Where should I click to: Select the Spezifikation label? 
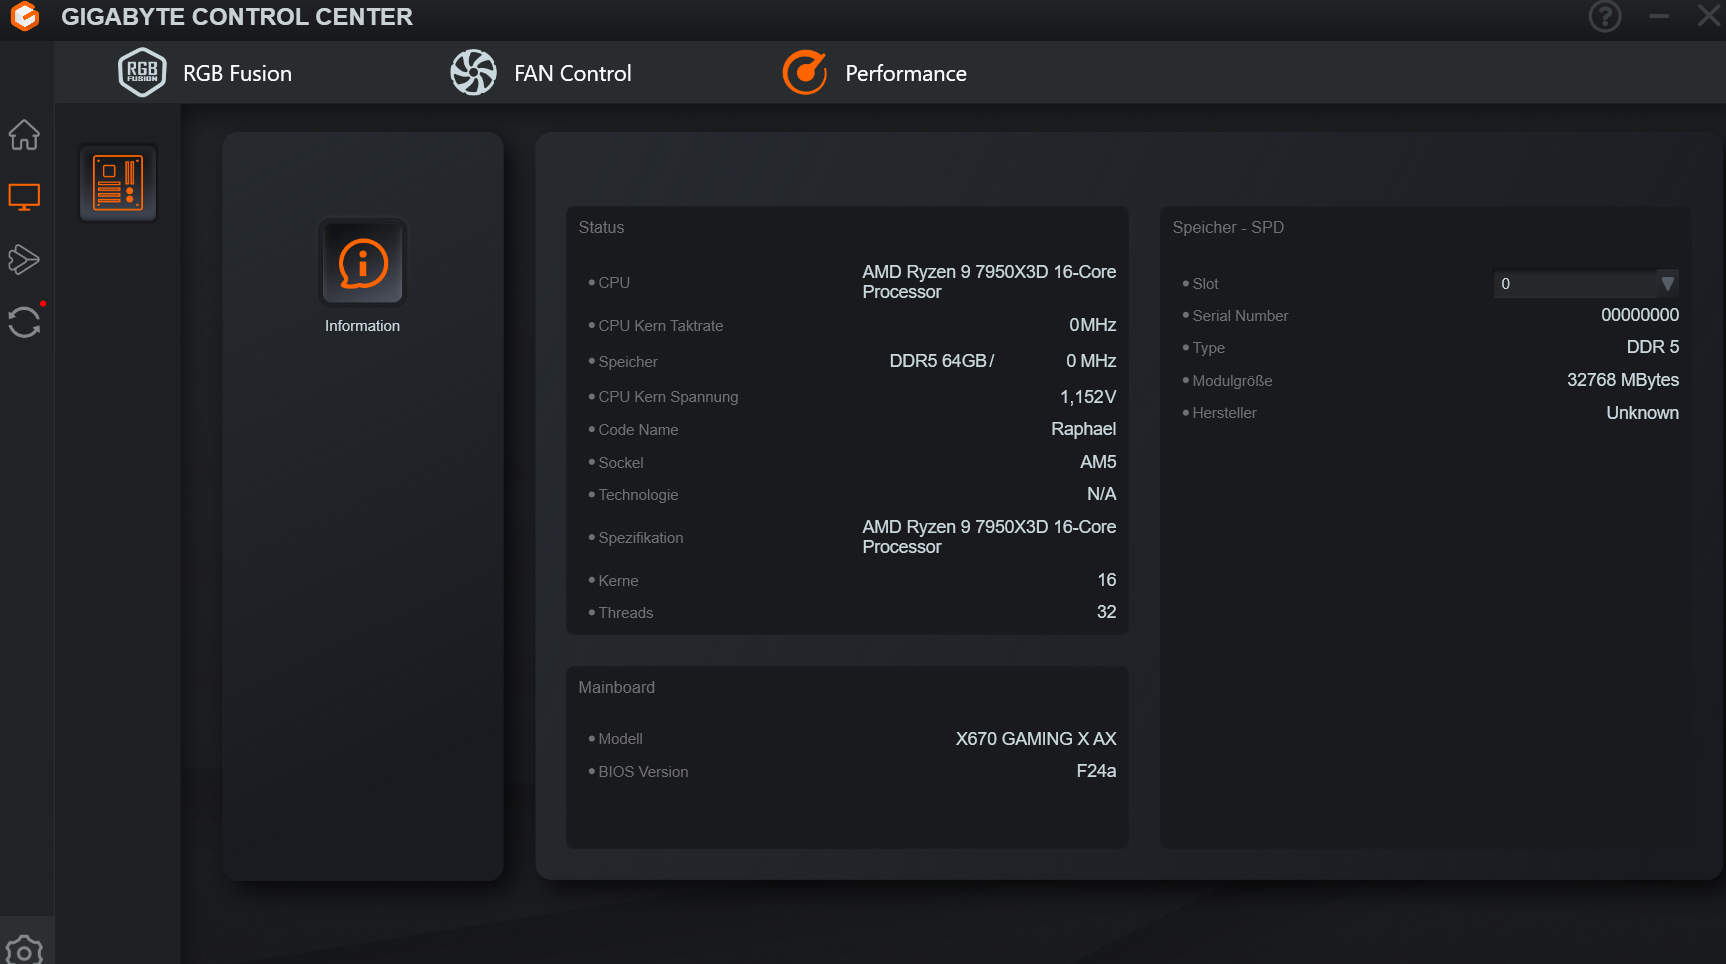[x=640, y=538]
